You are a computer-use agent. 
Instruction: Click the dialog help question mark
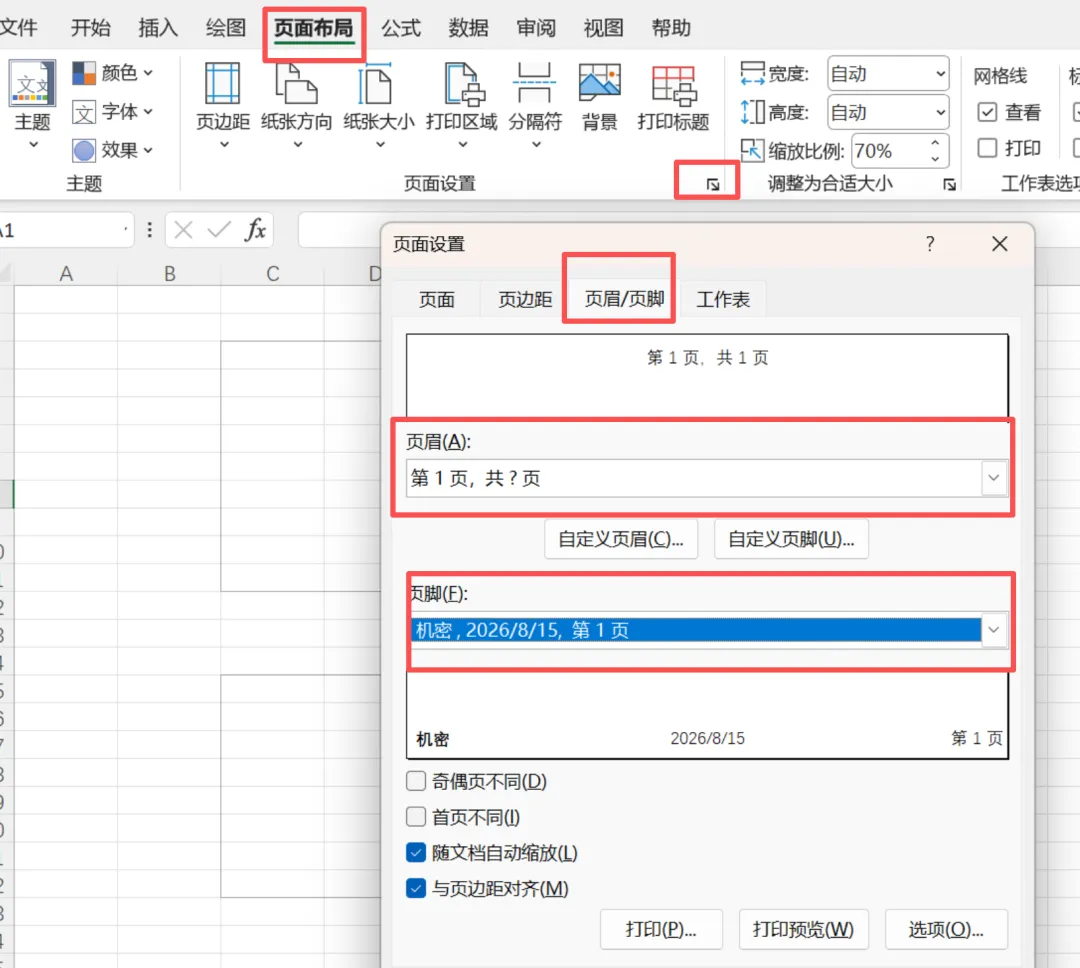[930, 243]
